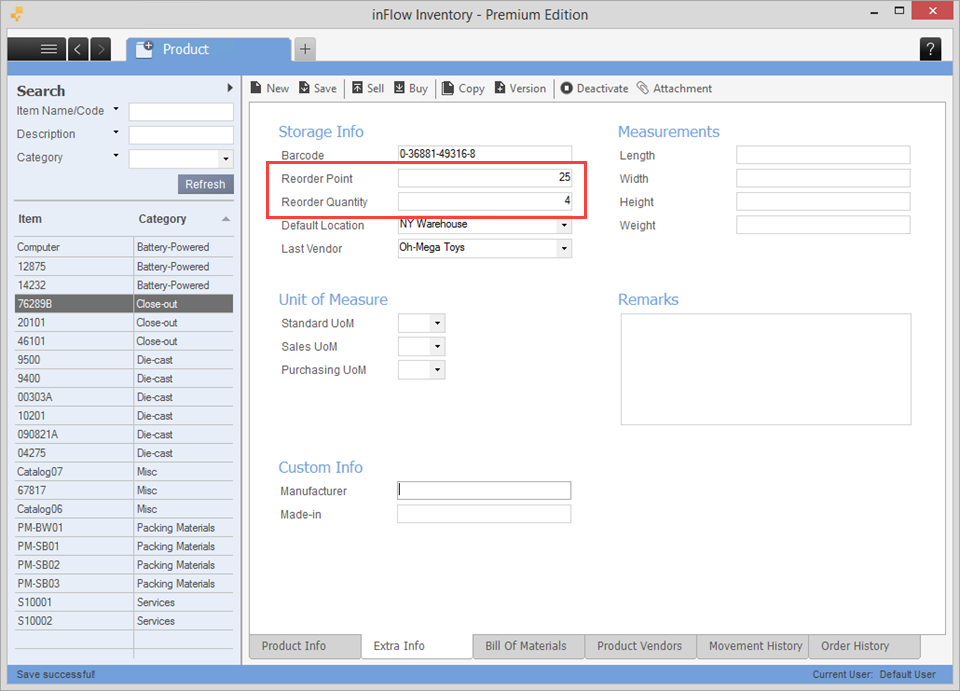The width and height of the screenshot is (960, 691).
Task: Expand the Category search combo box
Action: (x=226, y=159)
